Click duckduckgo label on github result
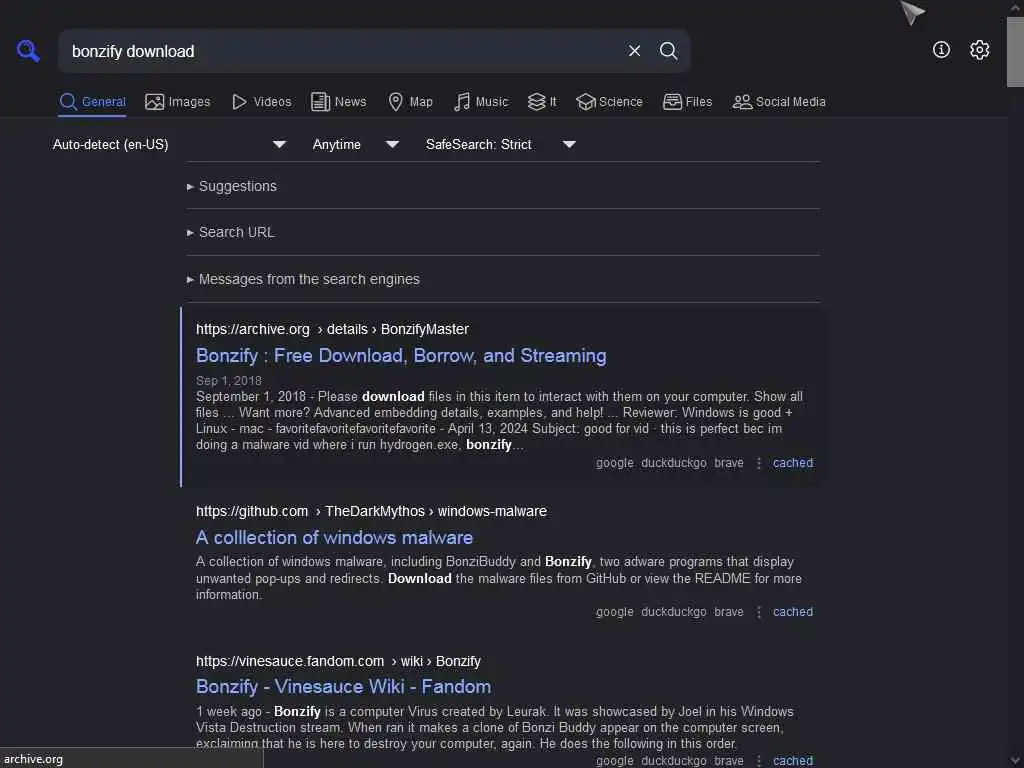 [673, 612]
